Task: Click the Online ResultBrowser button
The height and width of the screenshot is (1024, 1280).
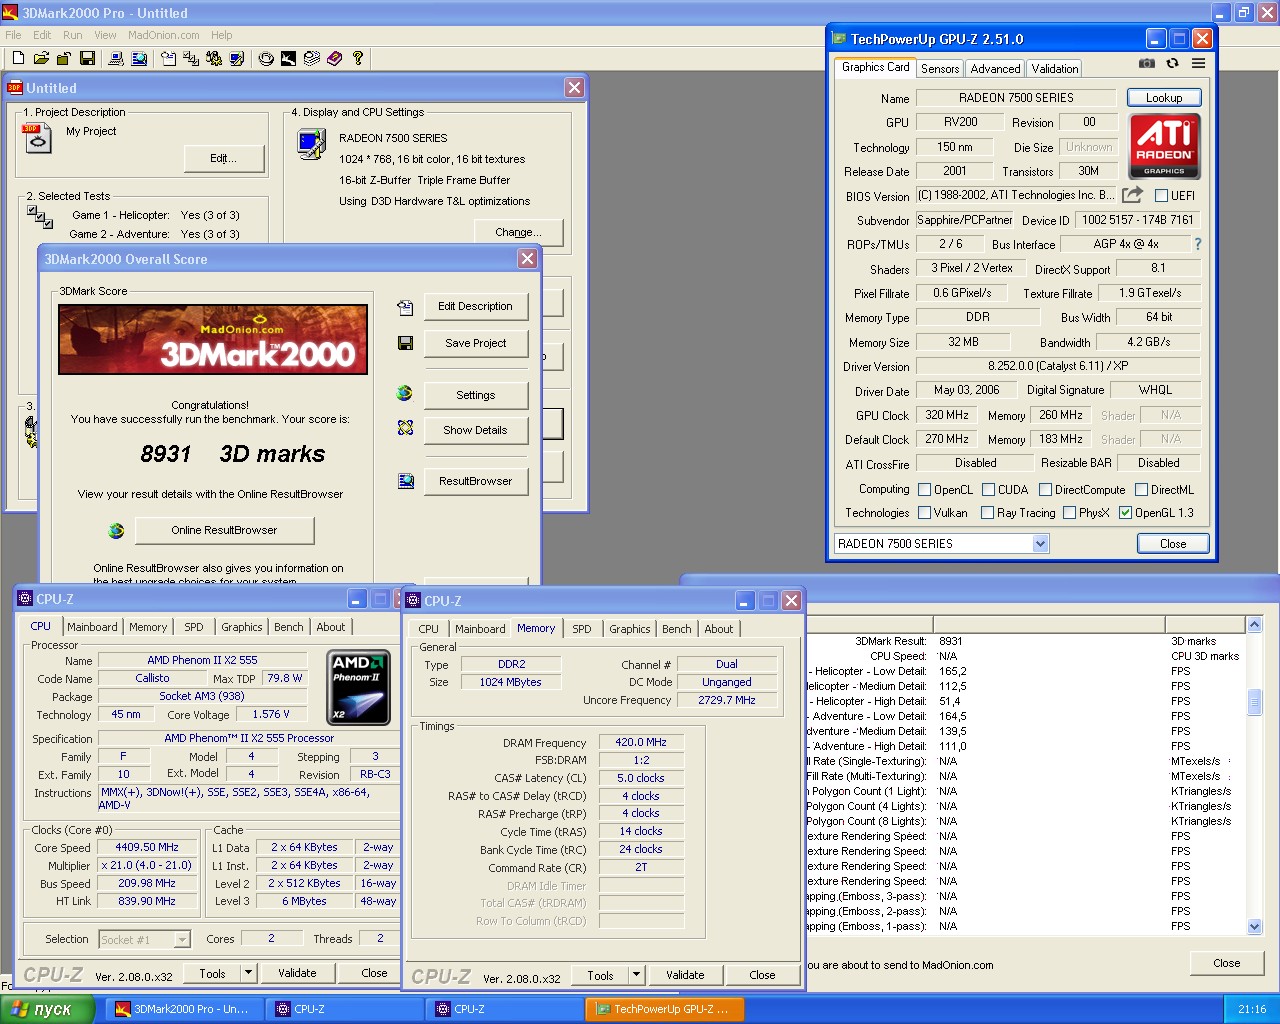Action: point(224,530)
